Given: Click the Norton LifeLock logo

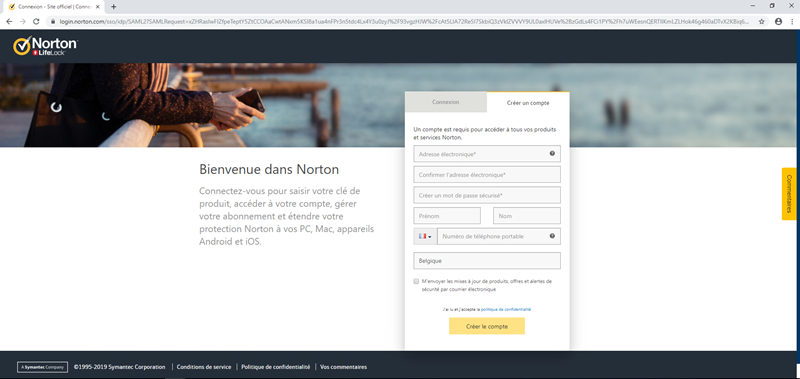Looking at the screenshot, I should point(45,45).
